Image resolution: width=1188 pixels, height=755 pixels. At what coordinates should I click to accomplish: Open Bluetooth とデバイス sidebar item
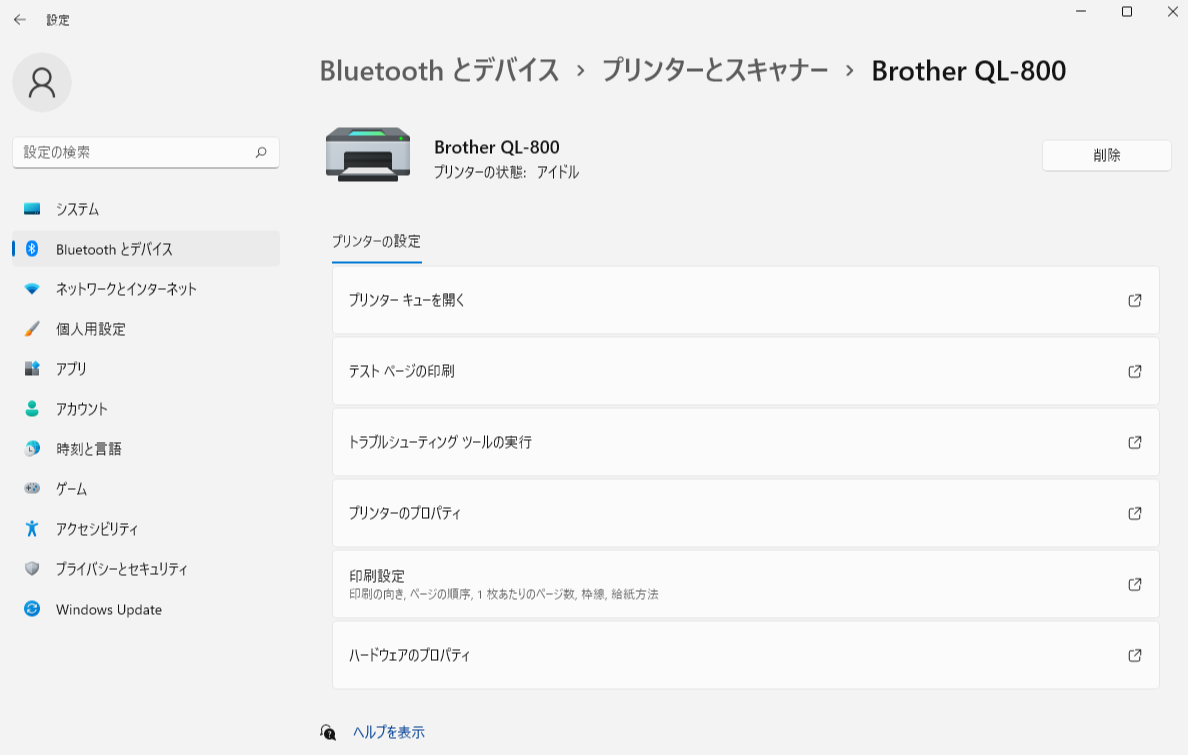pos(114,249)
